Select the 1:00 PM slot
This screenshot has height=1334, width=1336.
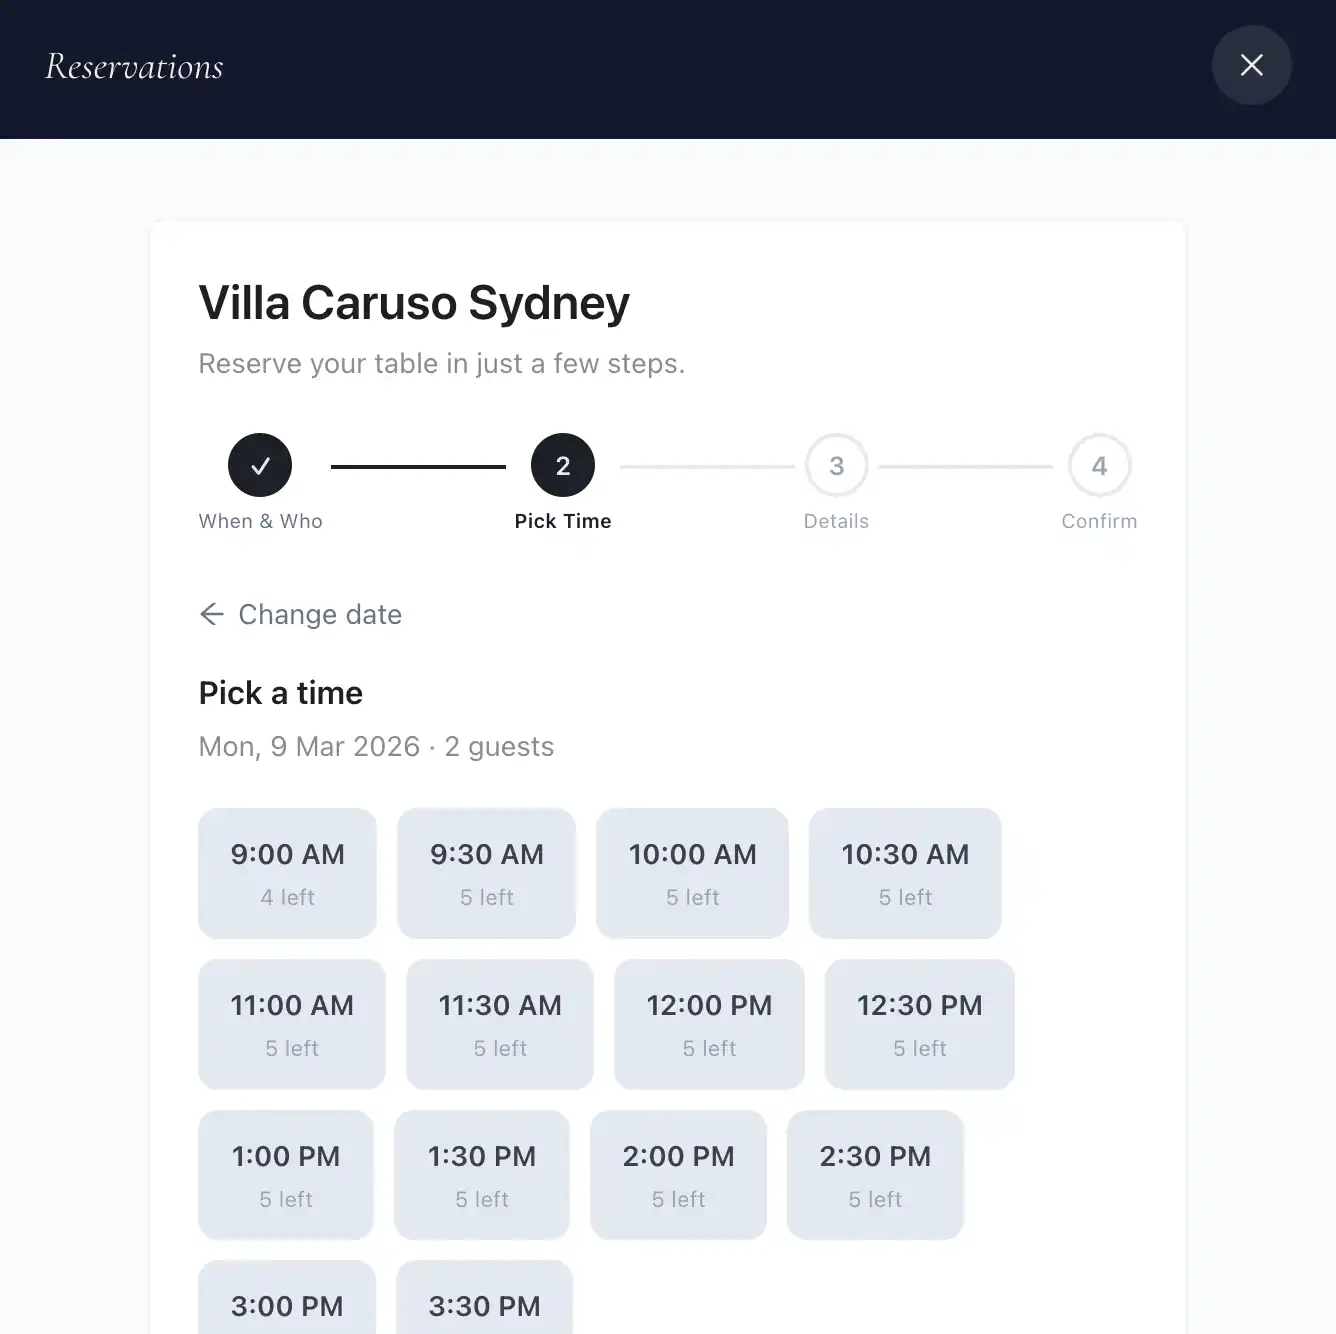(286, 1175)
